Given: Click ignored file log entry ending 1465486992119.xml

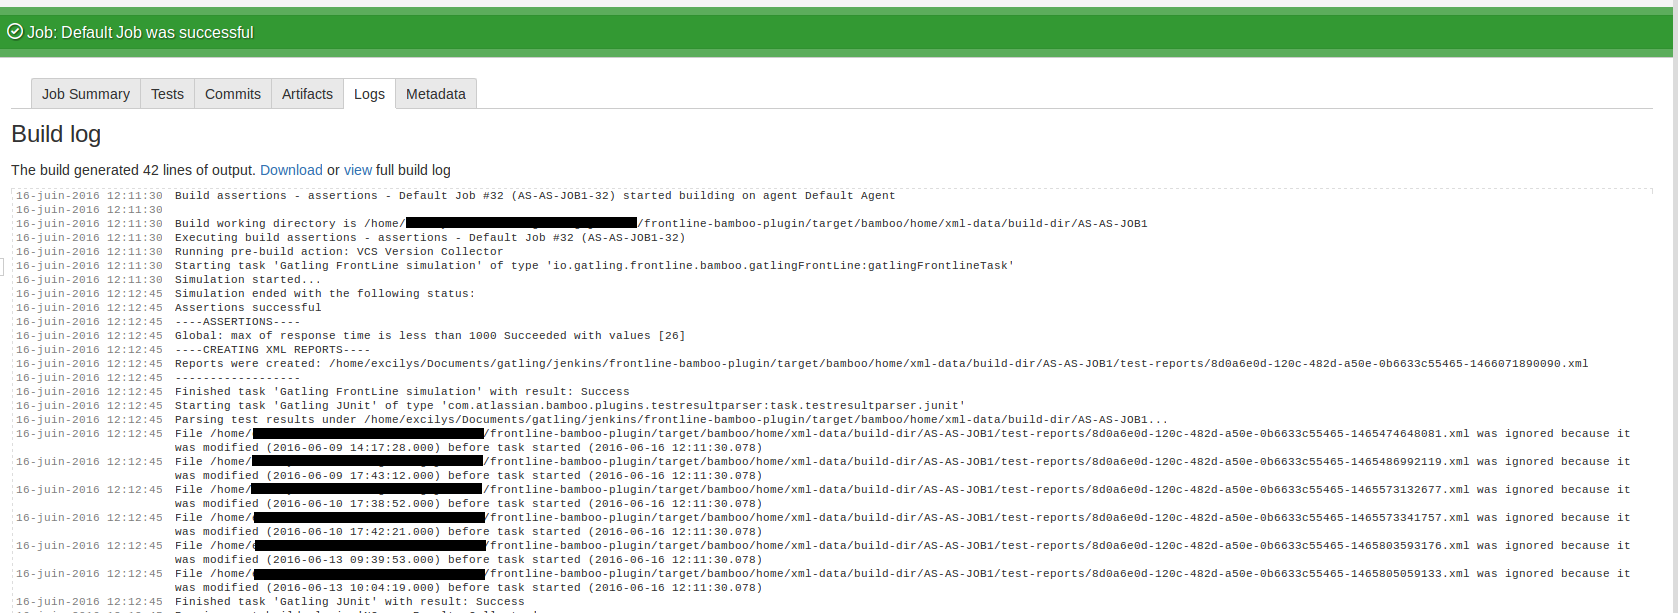Looking at the screenshot, I should pos(902,469).
